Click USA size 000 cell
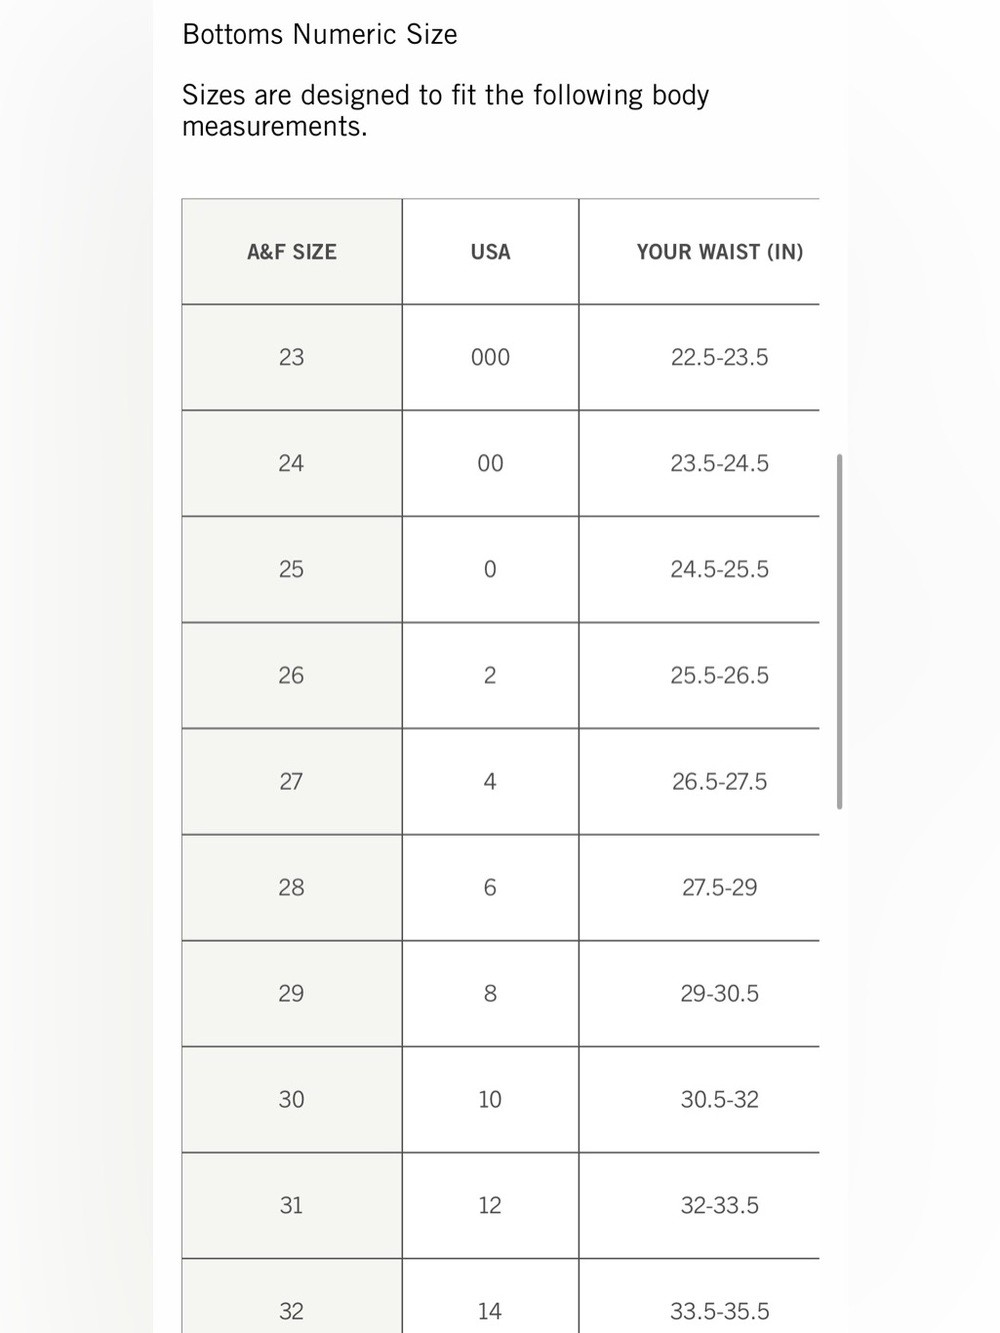 point(490,357)
